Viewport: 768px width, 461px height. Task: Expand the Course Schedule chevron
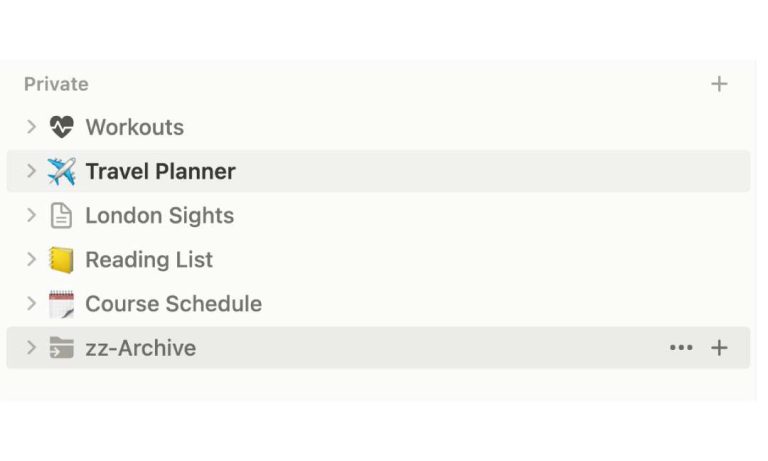pos(31,304)
